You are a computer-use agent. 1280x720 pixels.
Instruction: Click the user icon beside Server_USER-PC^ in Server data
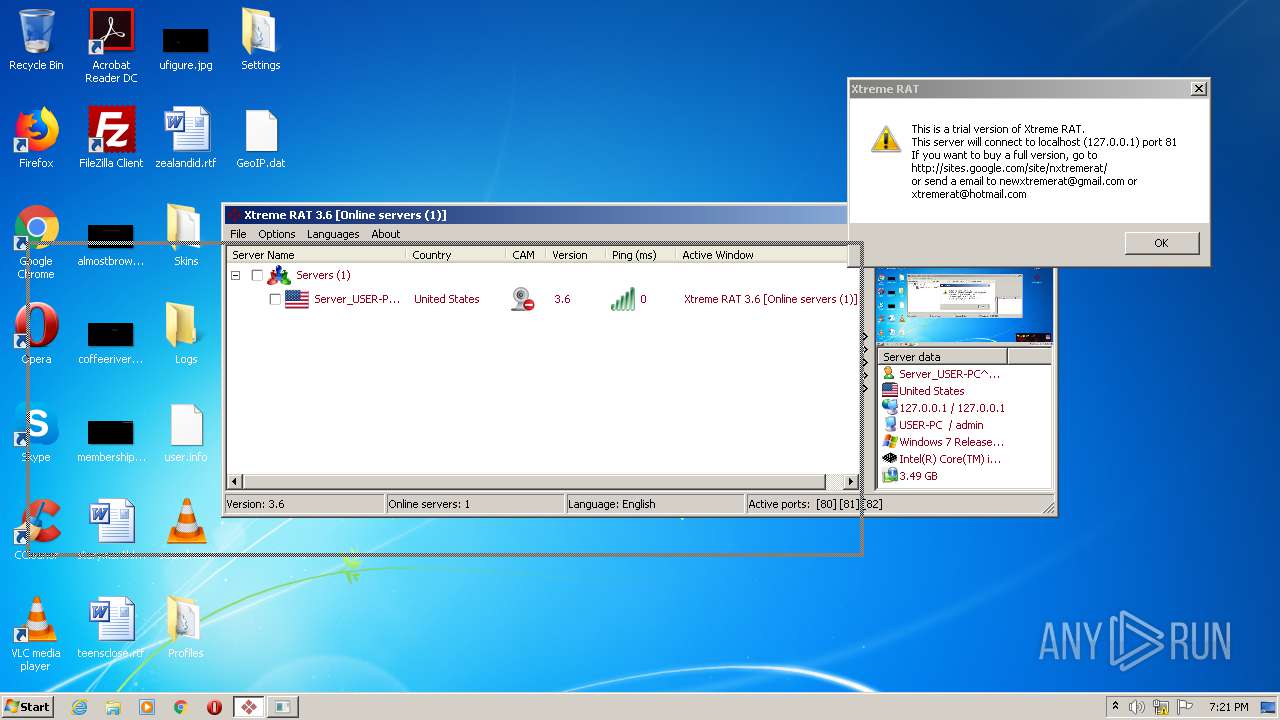click(x=889, y=374)
